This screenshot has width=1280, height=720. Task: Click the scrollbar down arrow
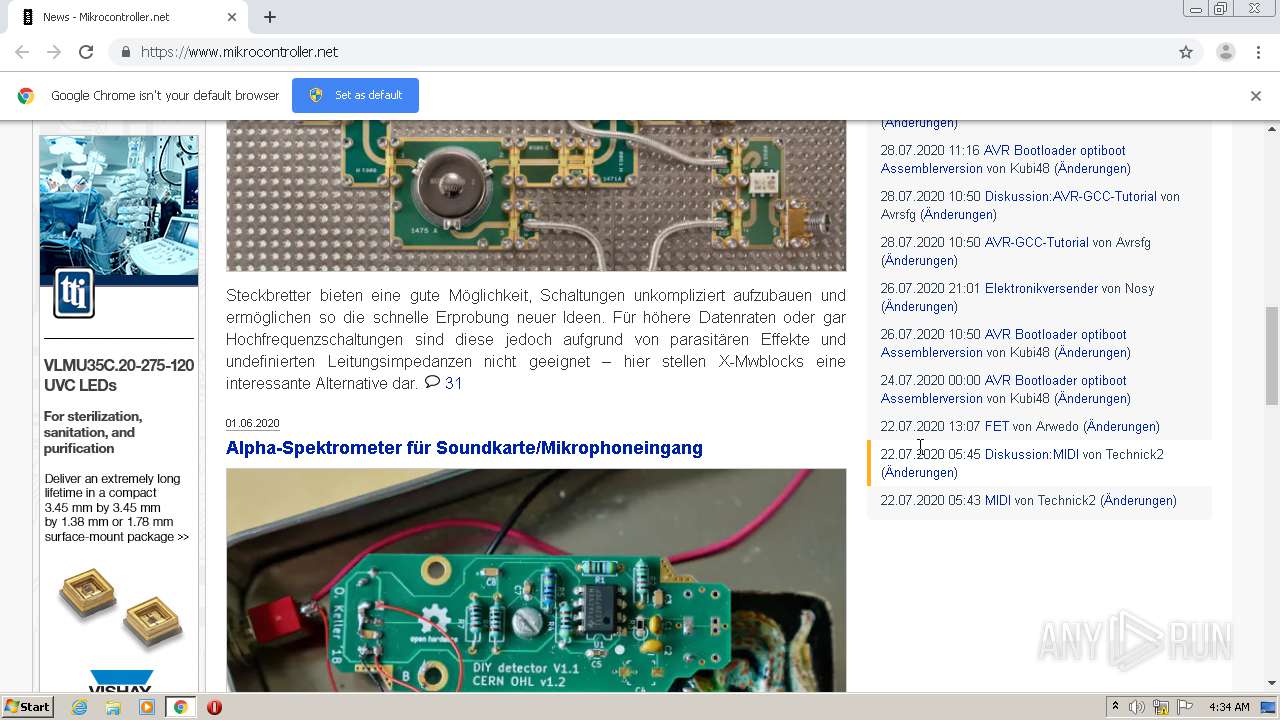[1271, 683]
